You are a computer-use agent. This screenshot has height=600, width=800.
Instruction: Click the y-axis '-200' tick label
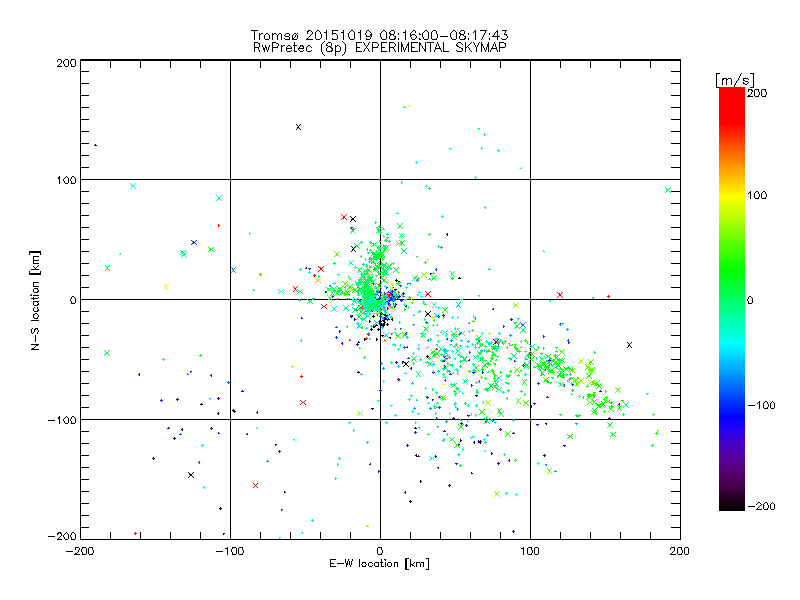(x=62, y=536)
